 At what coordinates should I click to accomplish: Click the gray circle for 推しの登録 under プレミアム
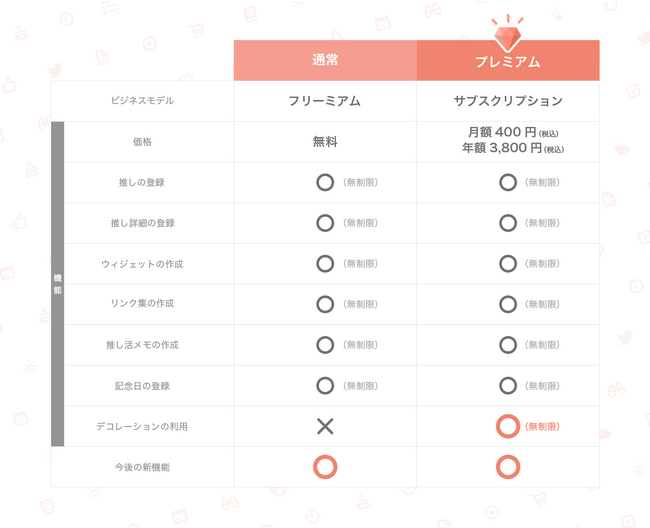(508, 182)
